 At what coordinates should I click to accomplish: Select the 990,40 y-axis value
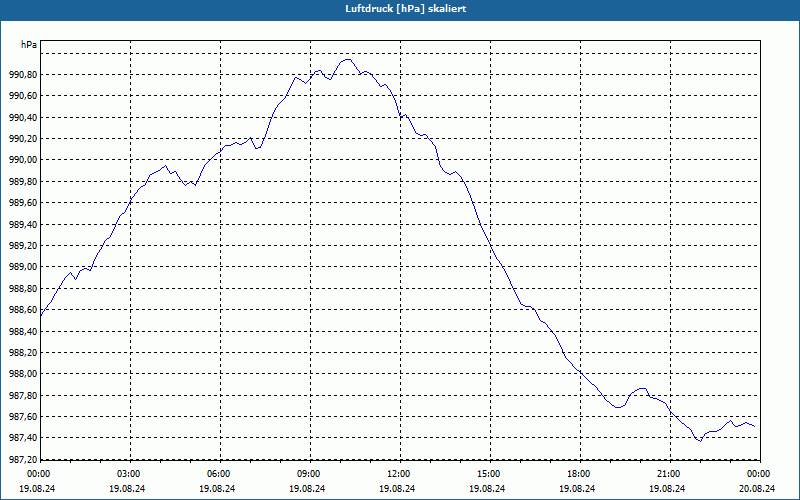(x=23, y=118)
